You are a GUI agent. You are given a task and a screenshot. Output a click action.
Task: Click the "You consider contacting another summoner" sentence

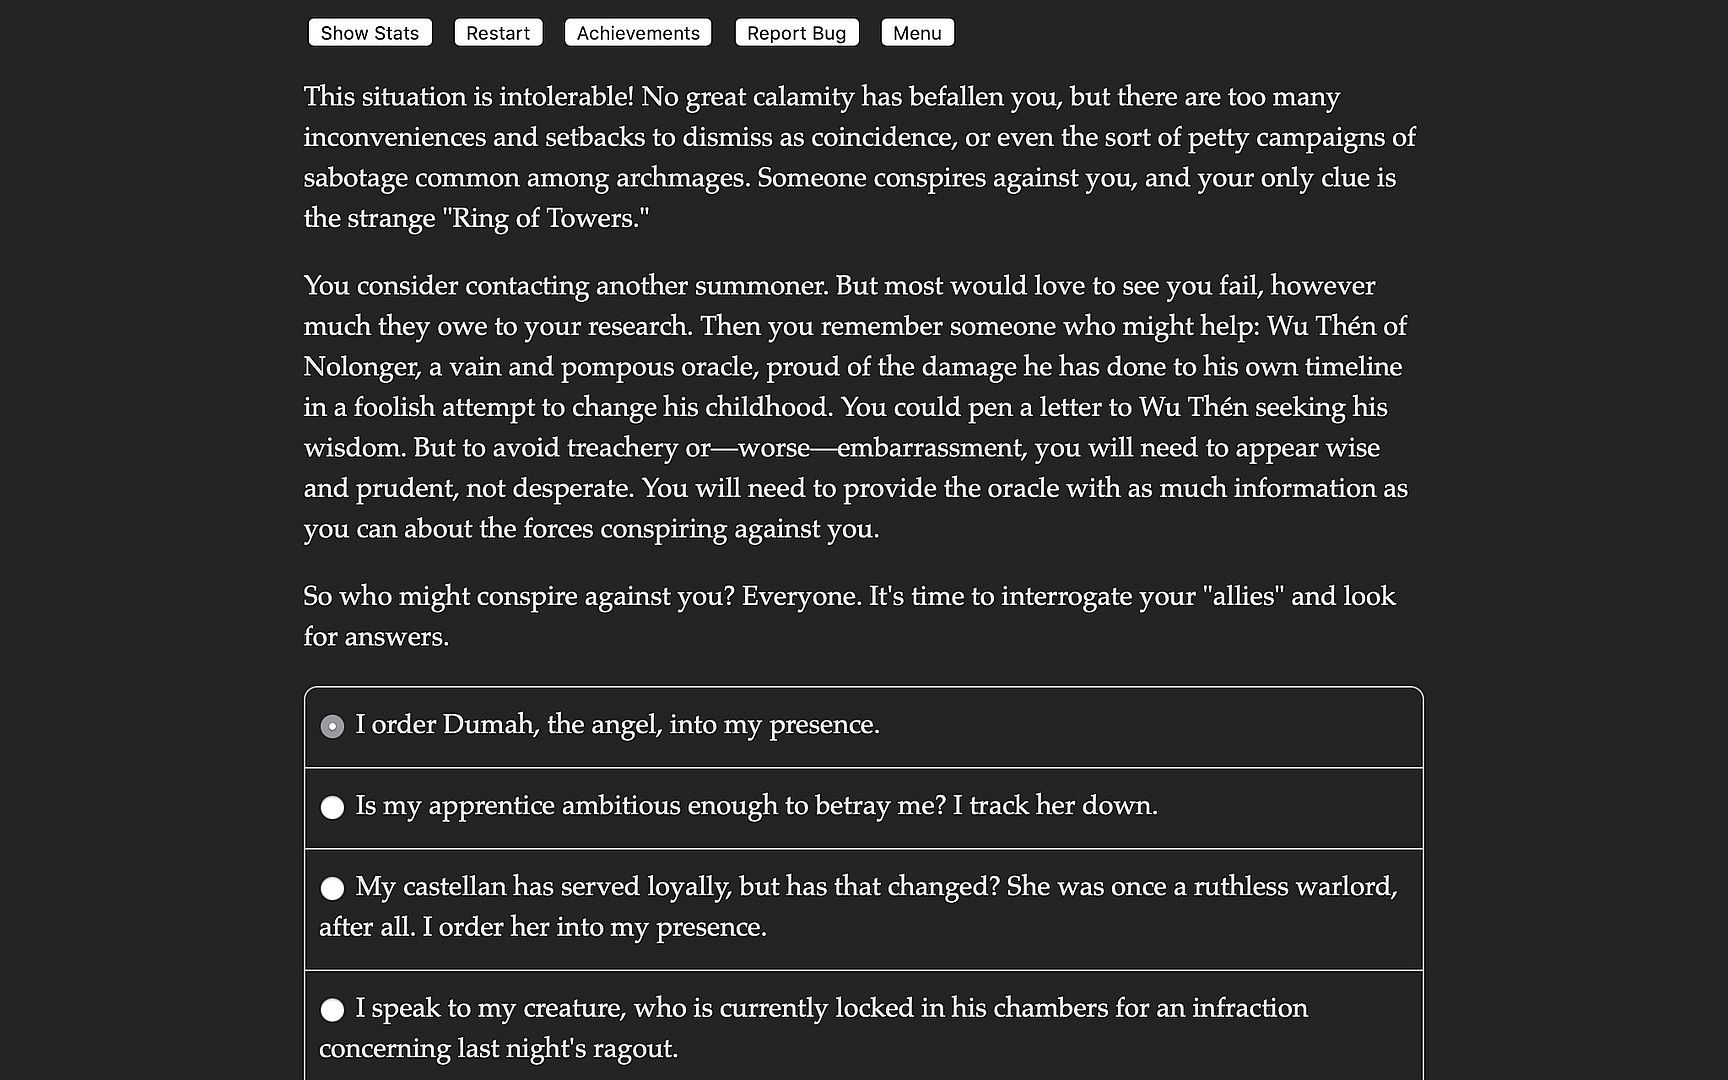[565, 286]
